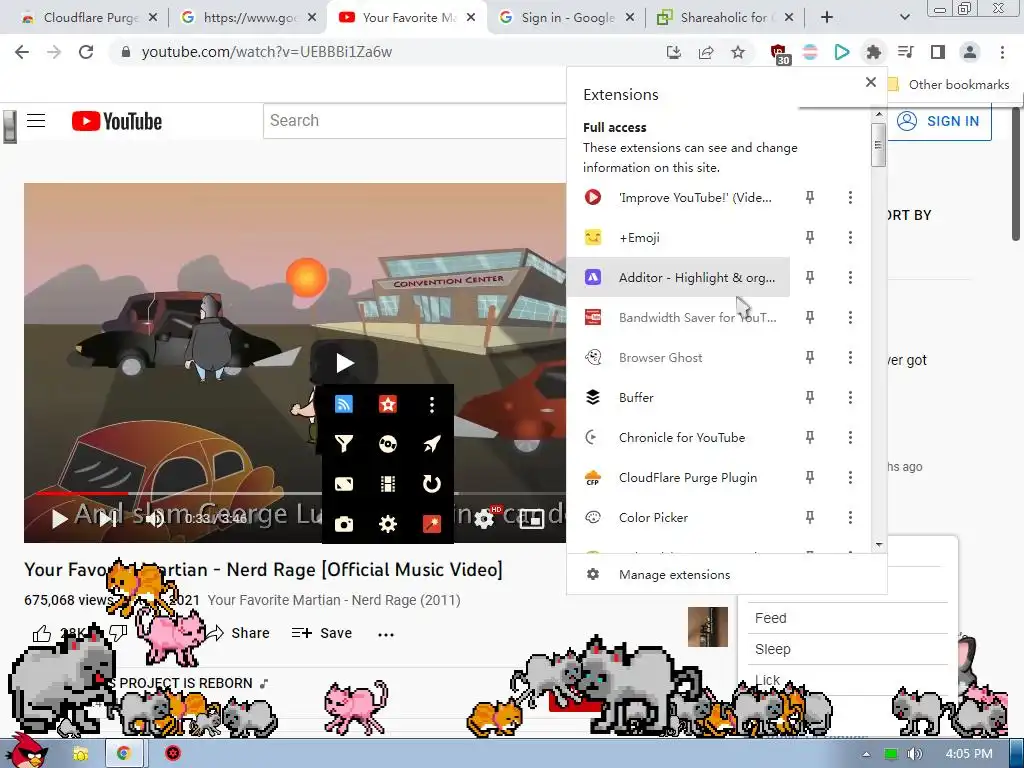Save the video to a playlist

coord(322,633)
